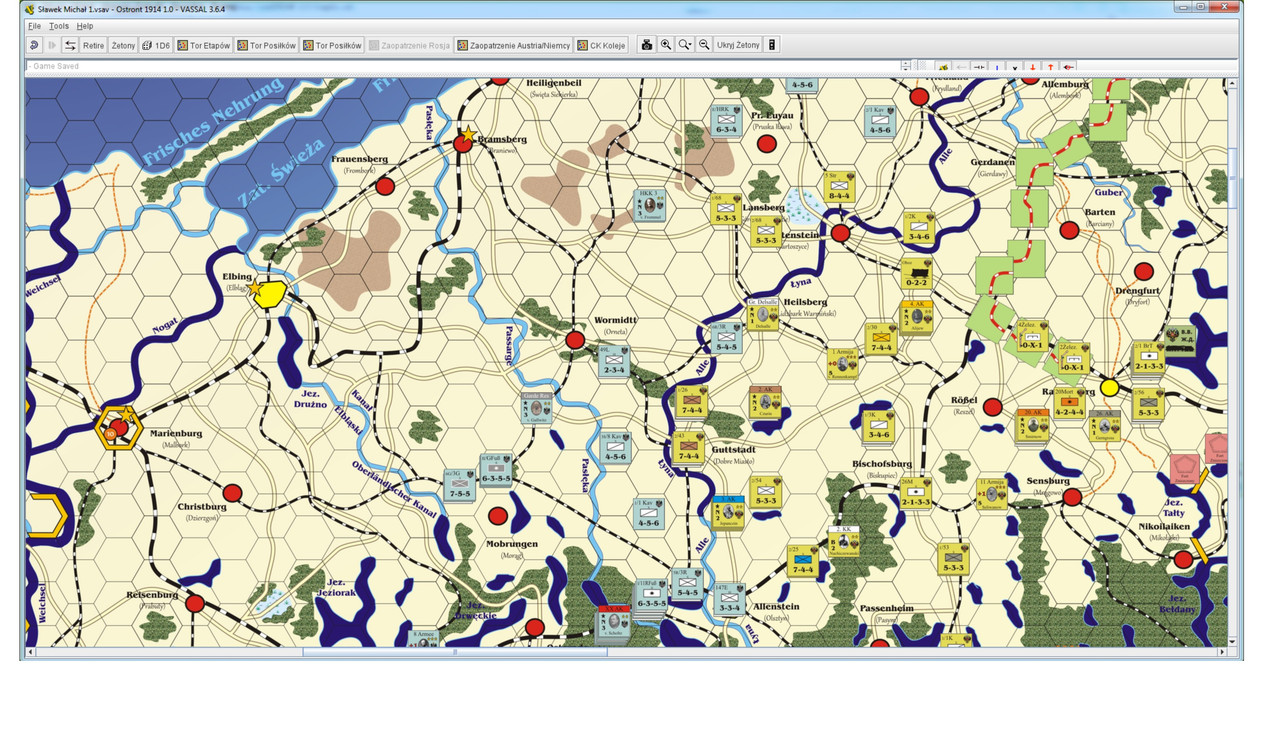Select the 1/2K cavalry counter 3-4-6
The width and height of the screenshot is (1280, 739).
[918, 227]
